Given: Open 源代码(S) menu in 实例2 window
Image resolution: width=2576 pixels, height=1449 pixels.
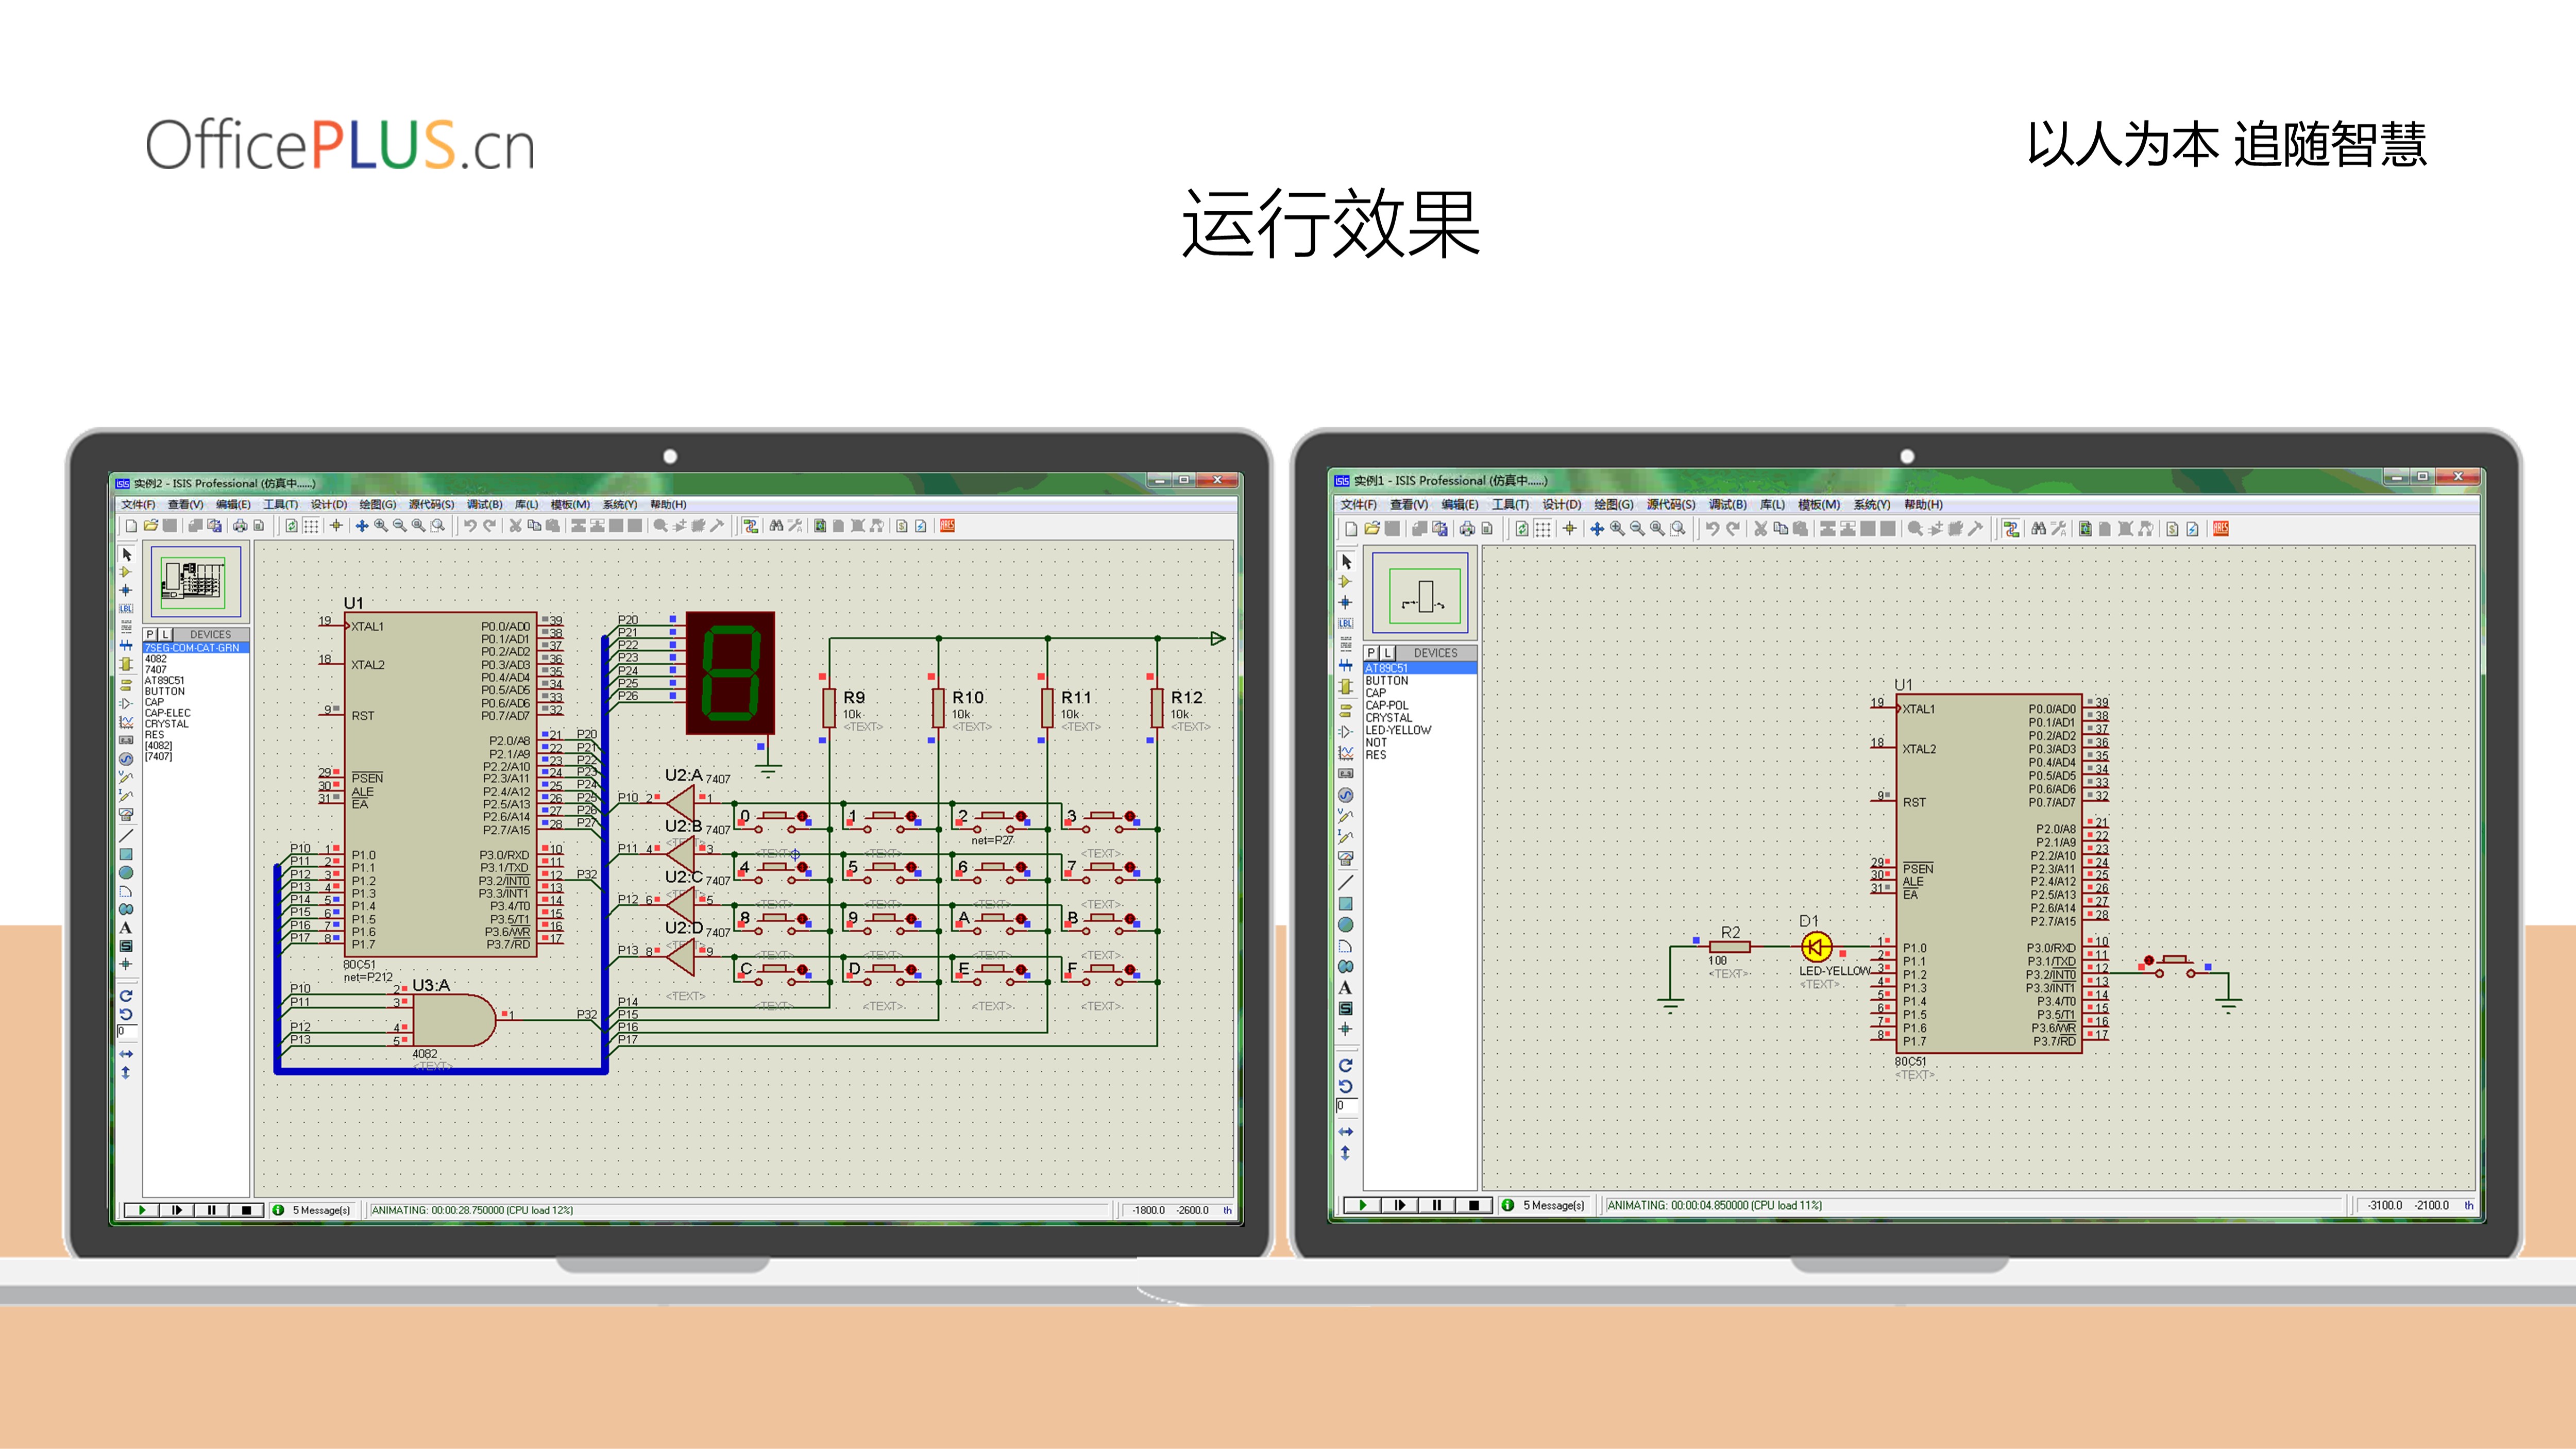Looking at the screenshot, I should (x=431, y=504).
